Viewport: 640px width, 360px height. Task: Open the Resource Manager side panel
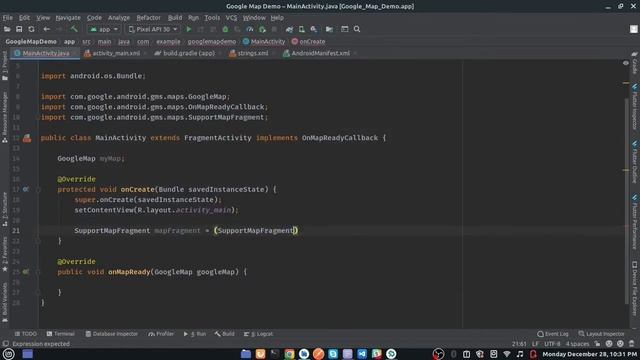[5, 117]
